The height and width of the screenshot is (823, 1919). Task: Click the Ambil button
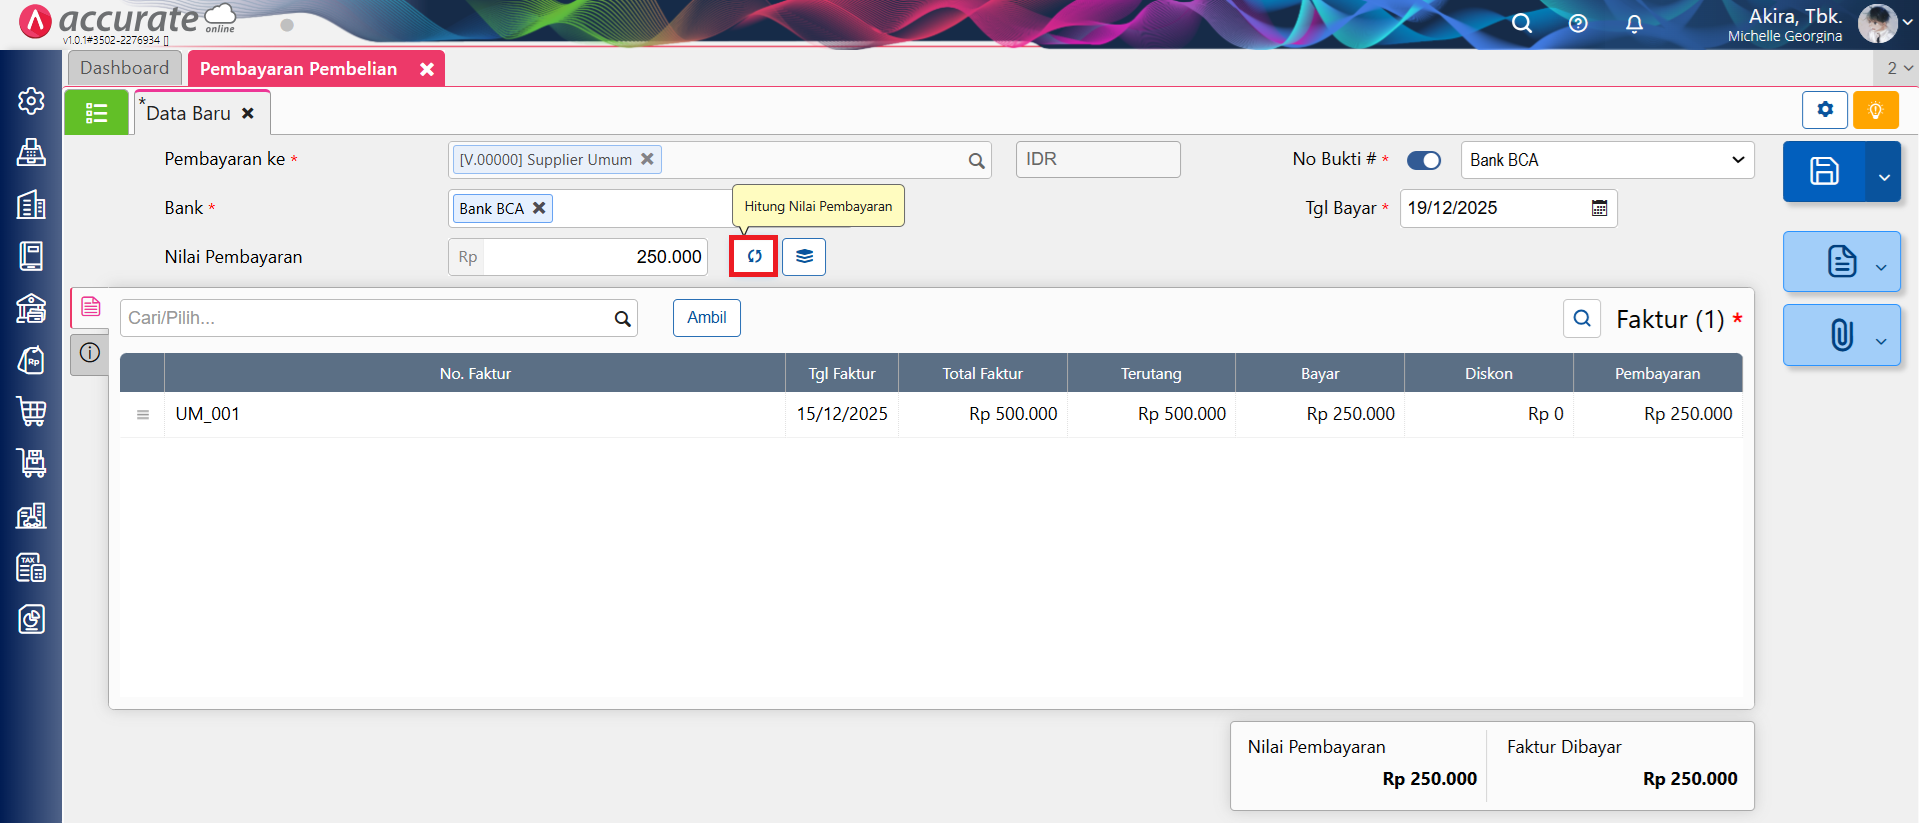coord(706,318)
